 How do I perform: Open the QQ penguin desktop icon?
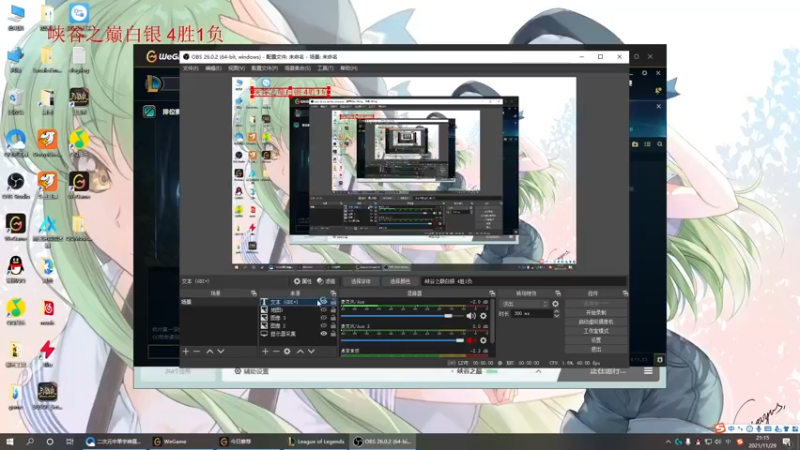click(16, 269)
